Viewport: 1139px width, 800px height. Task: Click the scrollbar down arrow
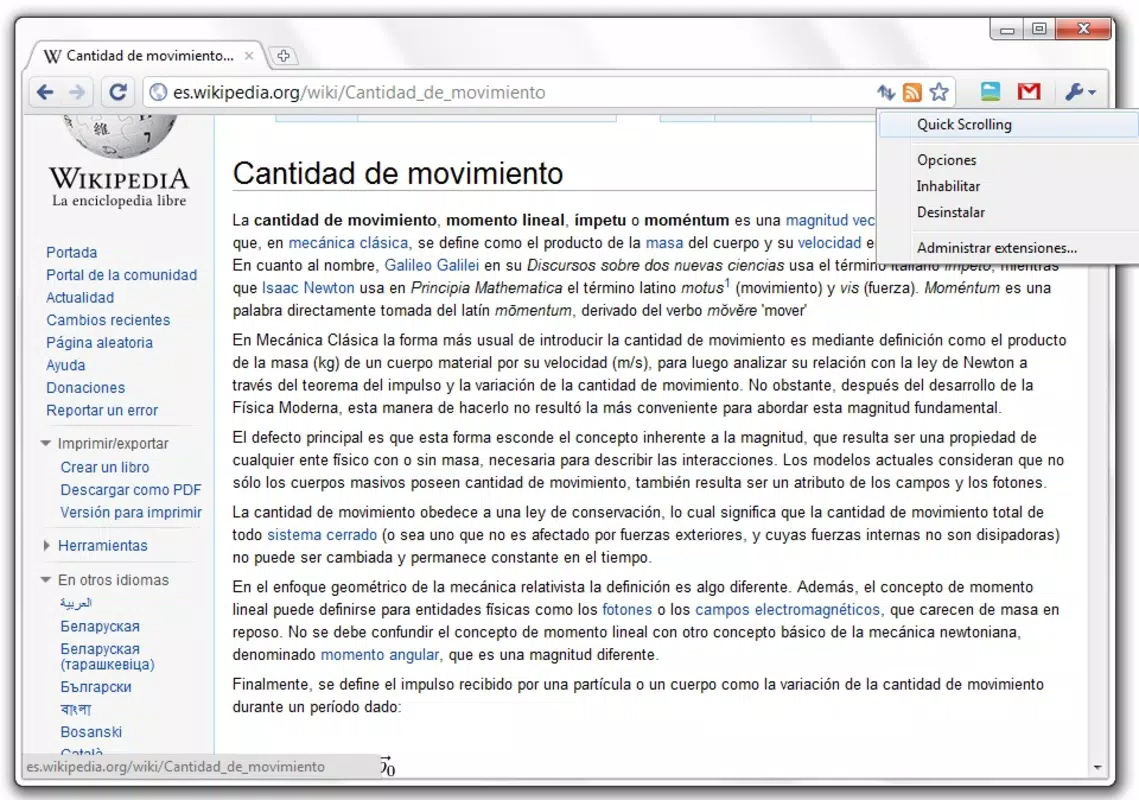click(x=1097, y=767)
